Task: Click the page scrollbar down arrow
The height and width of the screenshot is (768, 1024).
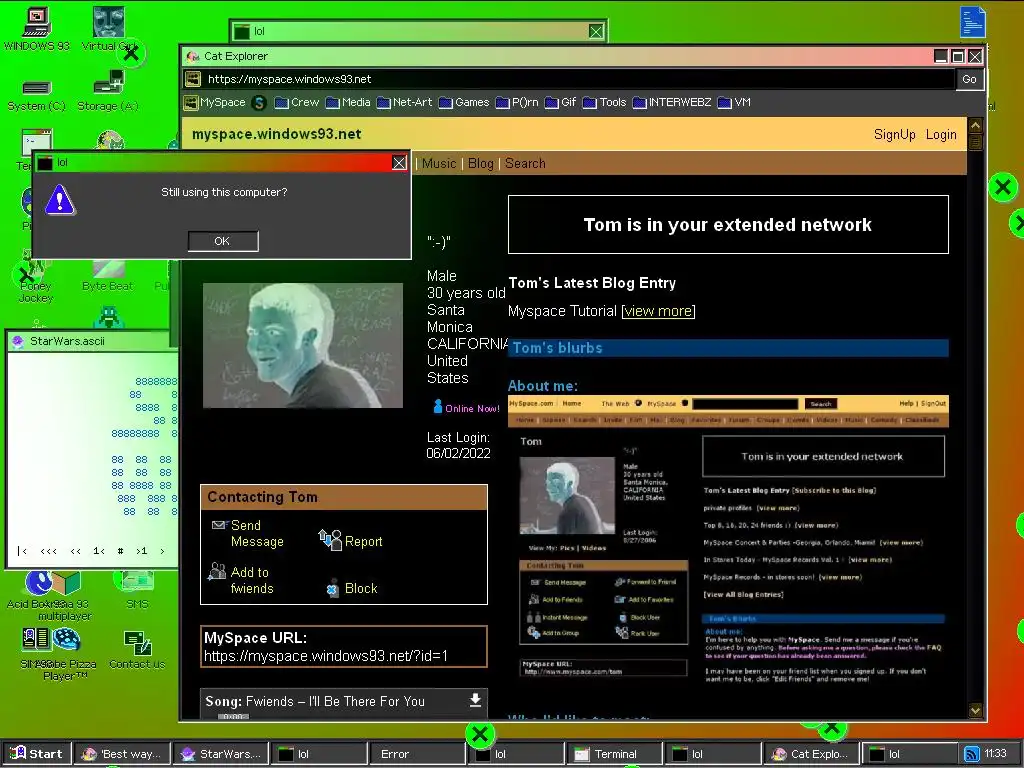Action: [x=976, y=710]
